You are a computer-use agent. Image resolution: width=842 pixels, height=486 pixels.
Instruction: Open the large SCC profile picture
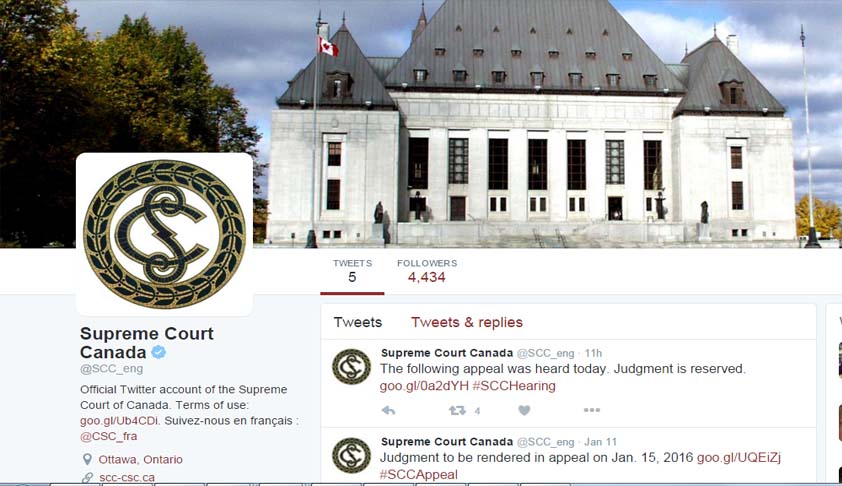pyautogui.click(x=164, y=234)
